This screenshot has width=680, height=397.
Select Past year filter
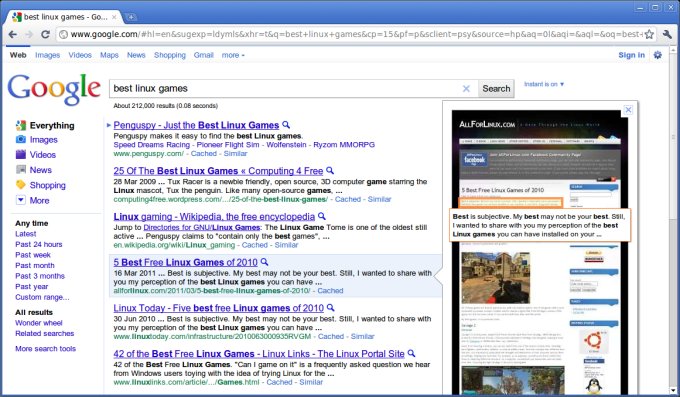click(32, 286)
